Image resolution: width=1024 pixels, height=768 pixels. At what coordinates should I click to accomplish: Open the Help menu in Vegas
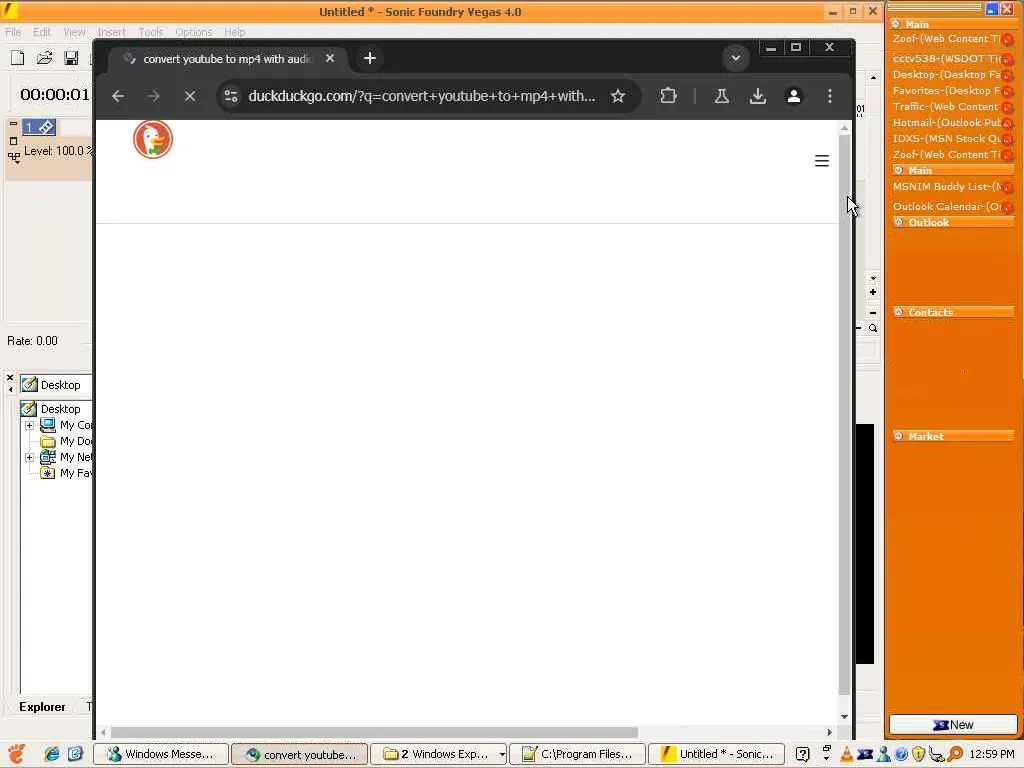234,31
